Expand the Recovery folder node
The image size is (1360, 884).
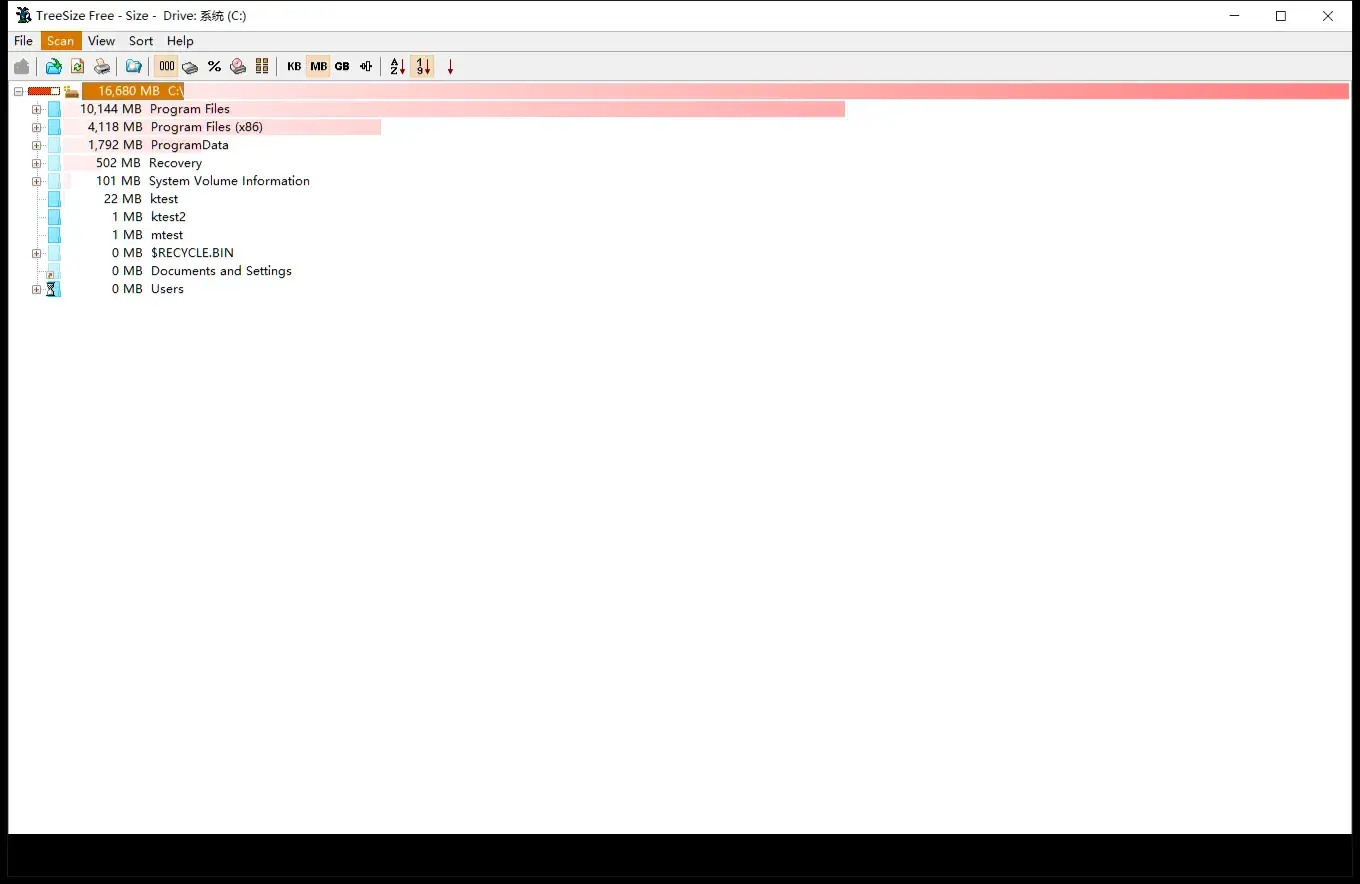coord(36,163)
